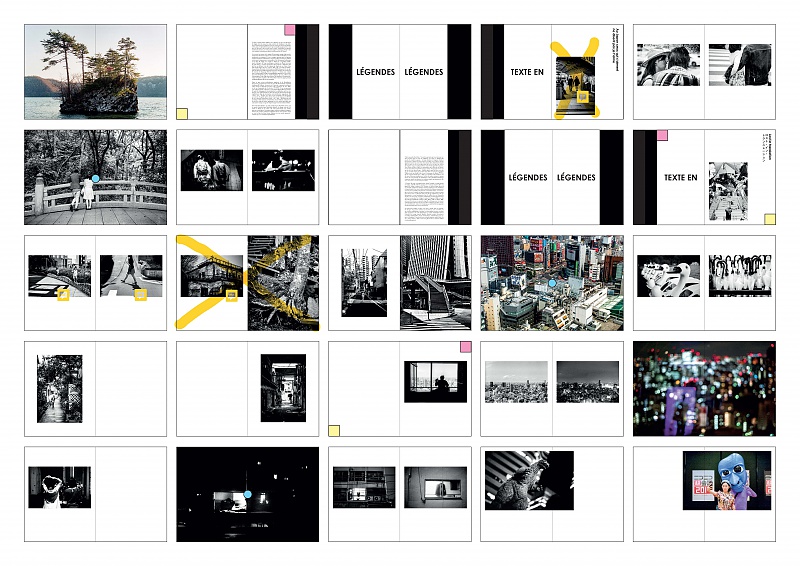
Task: Select the yellow icon on the walking pedestrian photo
Action: [141, 294]
